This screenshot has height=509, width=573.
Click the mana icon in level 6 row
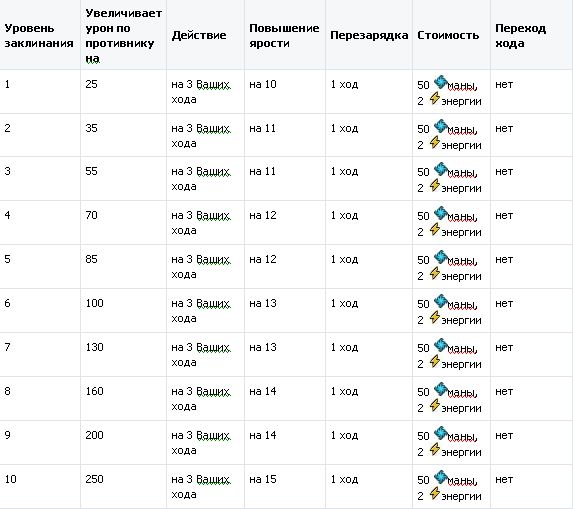pos(441,301)
